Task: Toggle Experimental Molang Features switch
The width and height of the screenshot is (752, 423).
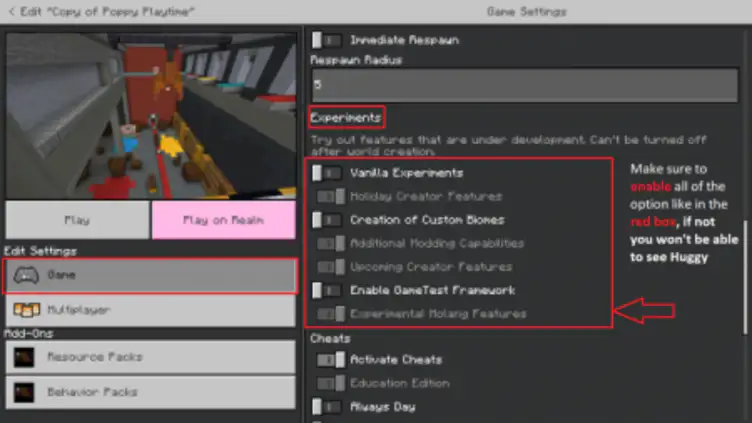Action: (331, 314)
